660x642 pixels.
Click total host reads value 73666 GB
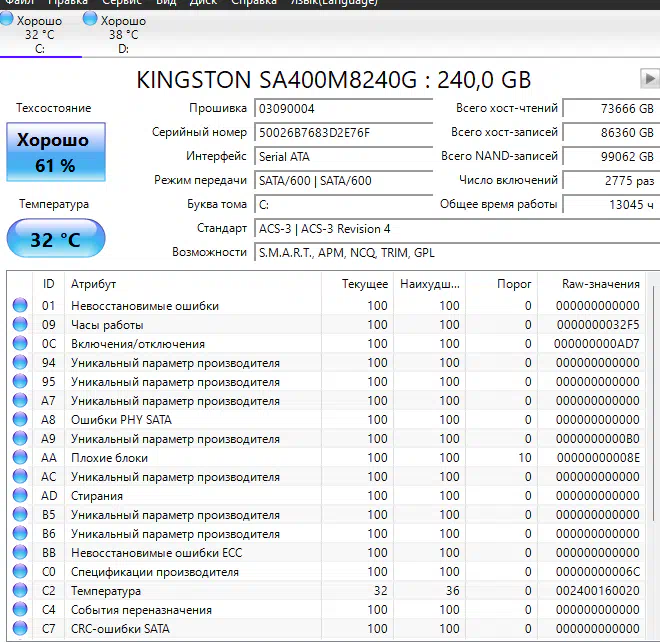(611, 109)
